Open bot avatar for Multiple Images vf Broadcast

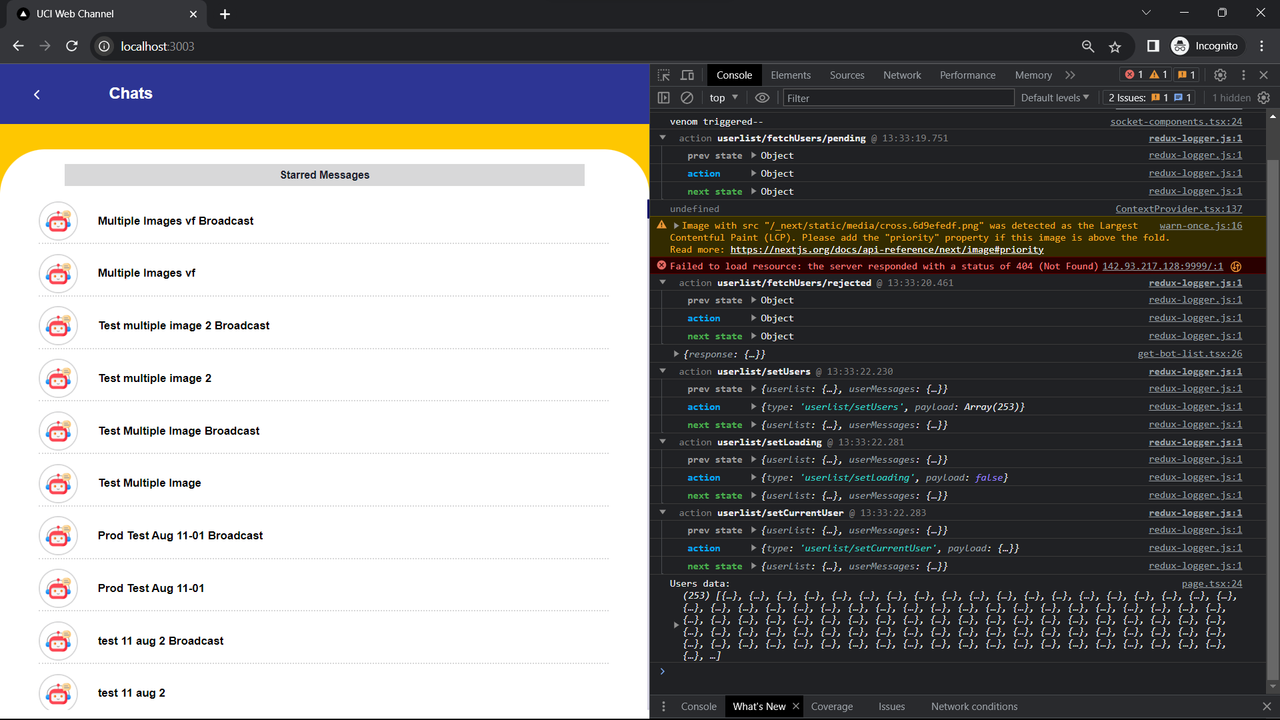58,221
